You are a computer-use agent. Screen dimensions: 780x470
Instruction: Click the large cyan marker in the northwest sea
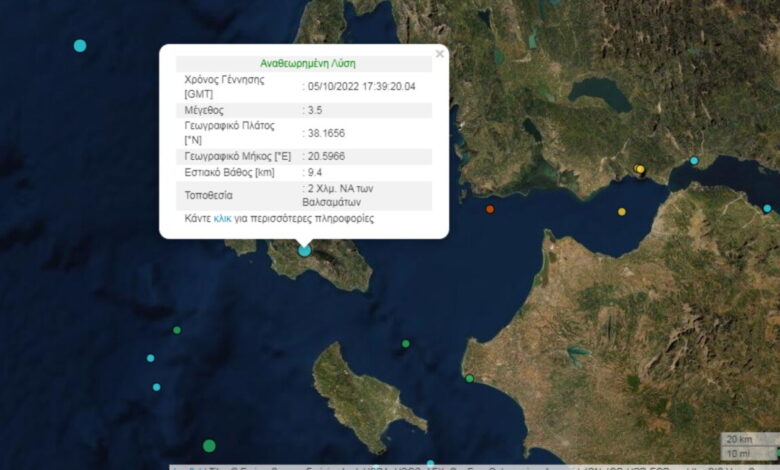click(x=80, y=45)
